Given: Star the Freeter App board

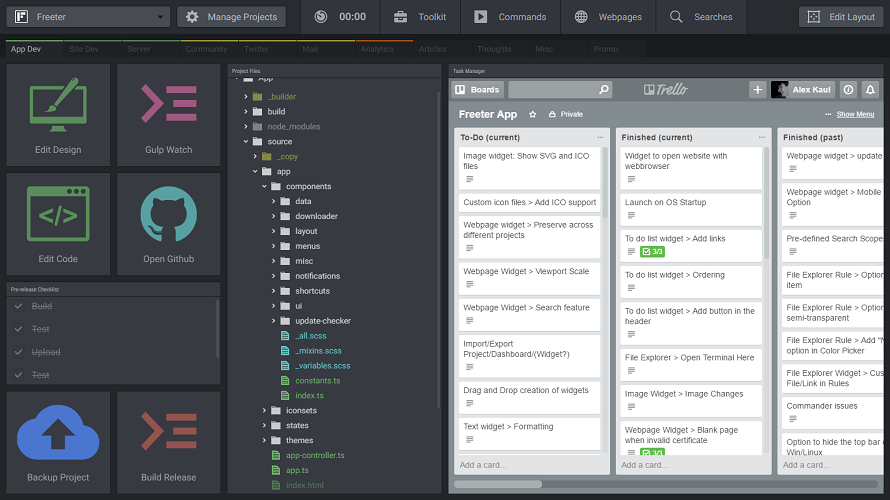Looking at the screenshot, I should tap(532, 115).
